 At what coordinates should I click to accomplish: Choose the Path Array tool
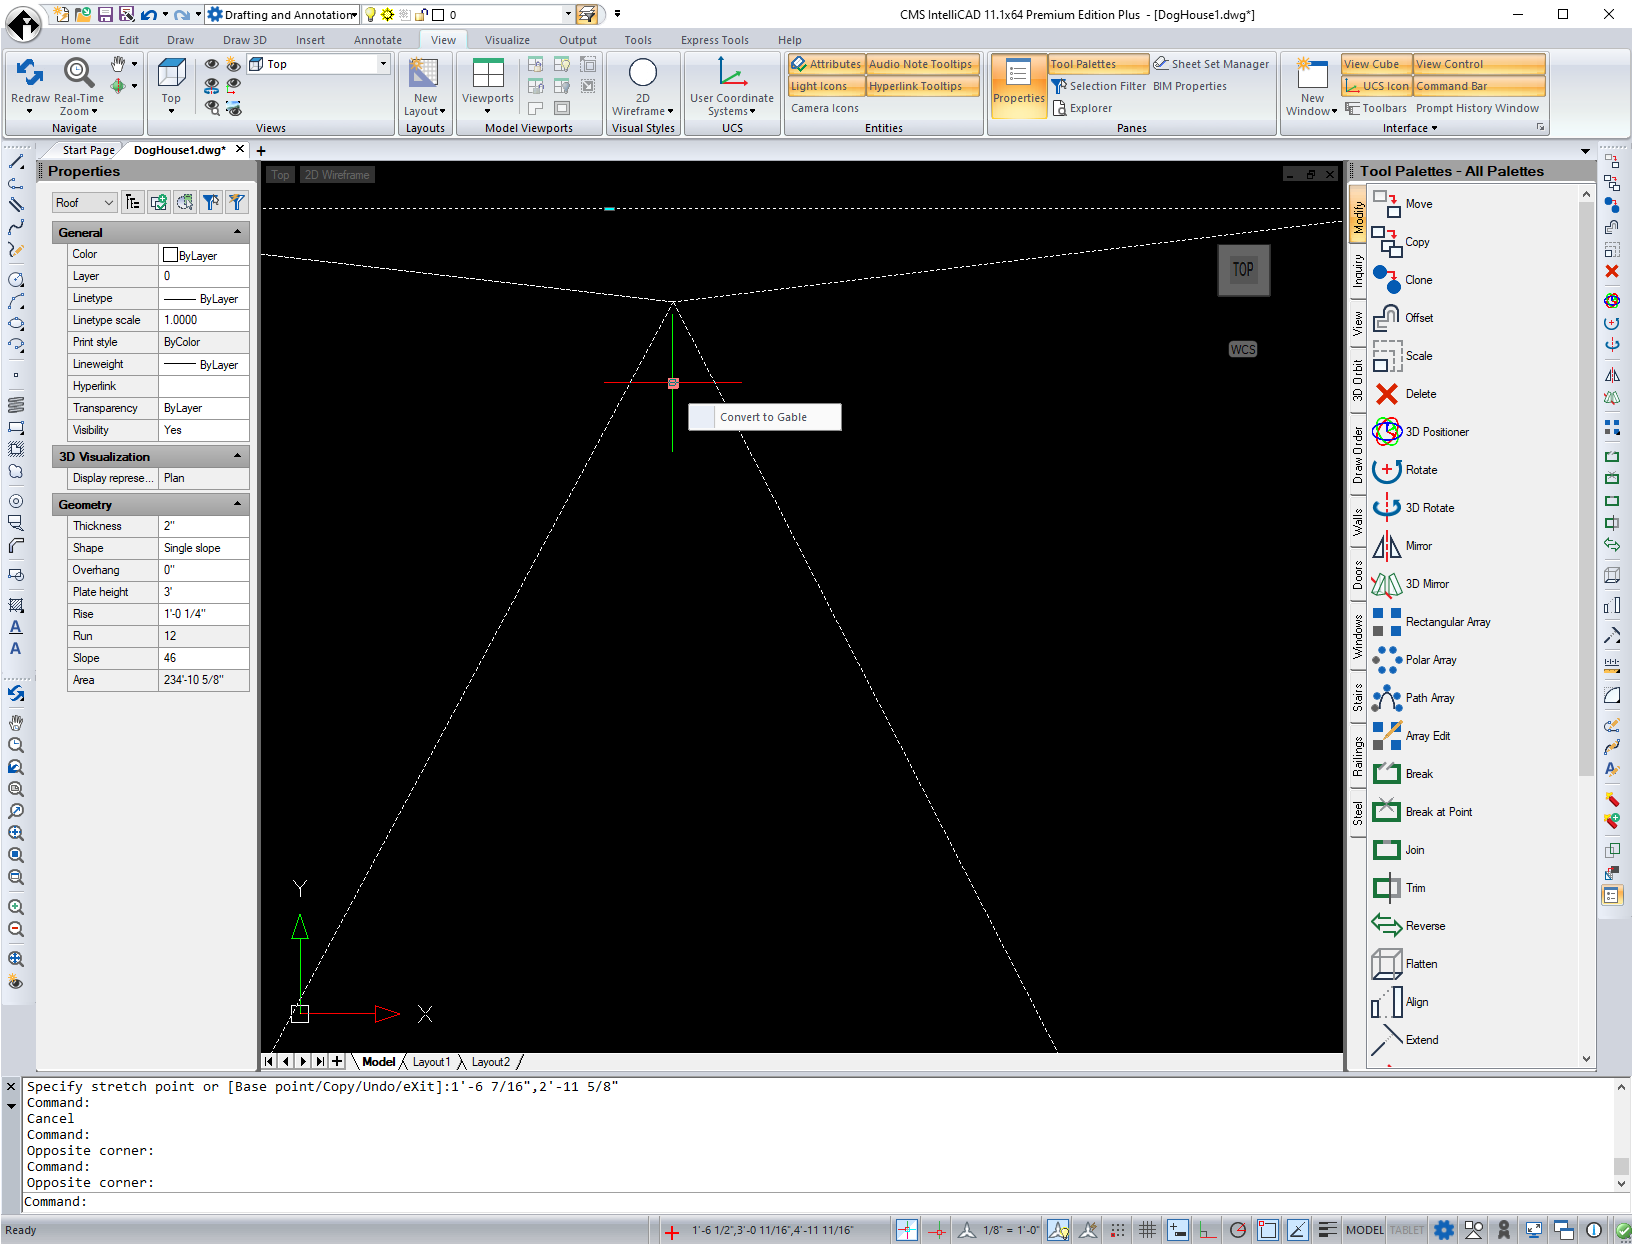coord(1414,698)
